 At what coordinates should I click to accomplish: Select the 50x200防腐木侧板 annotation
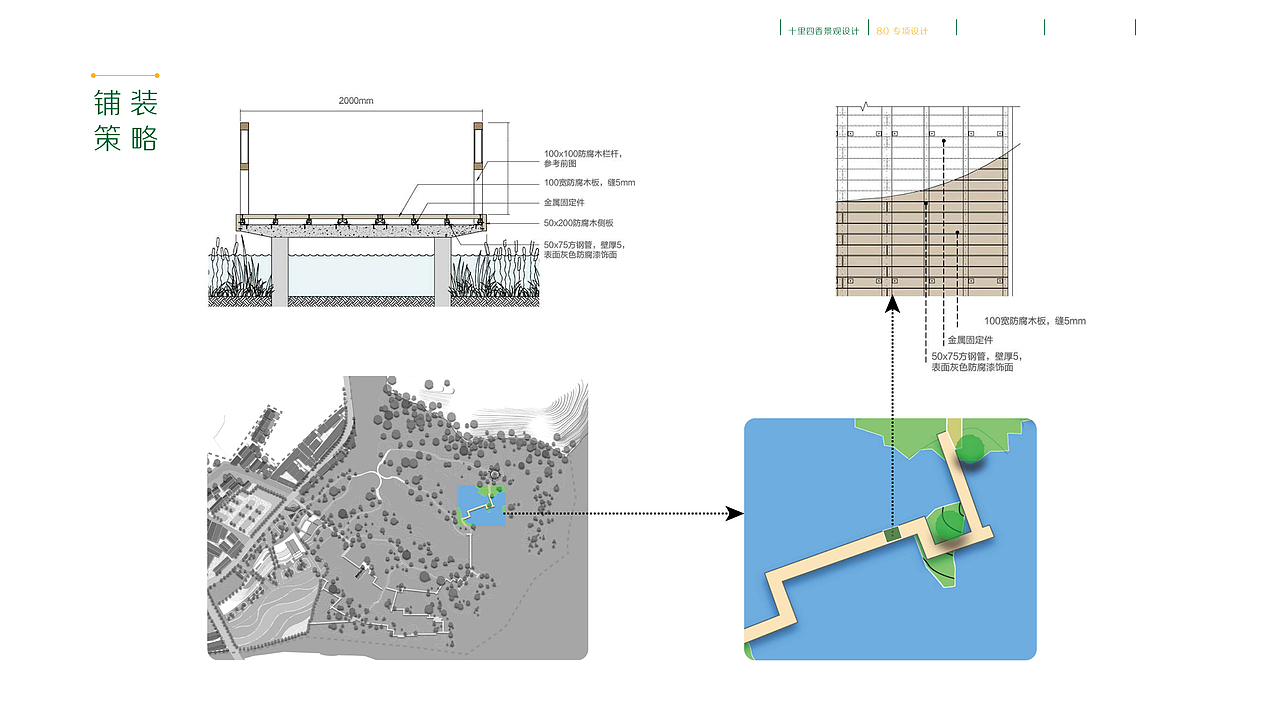click(x=578, y=222)
